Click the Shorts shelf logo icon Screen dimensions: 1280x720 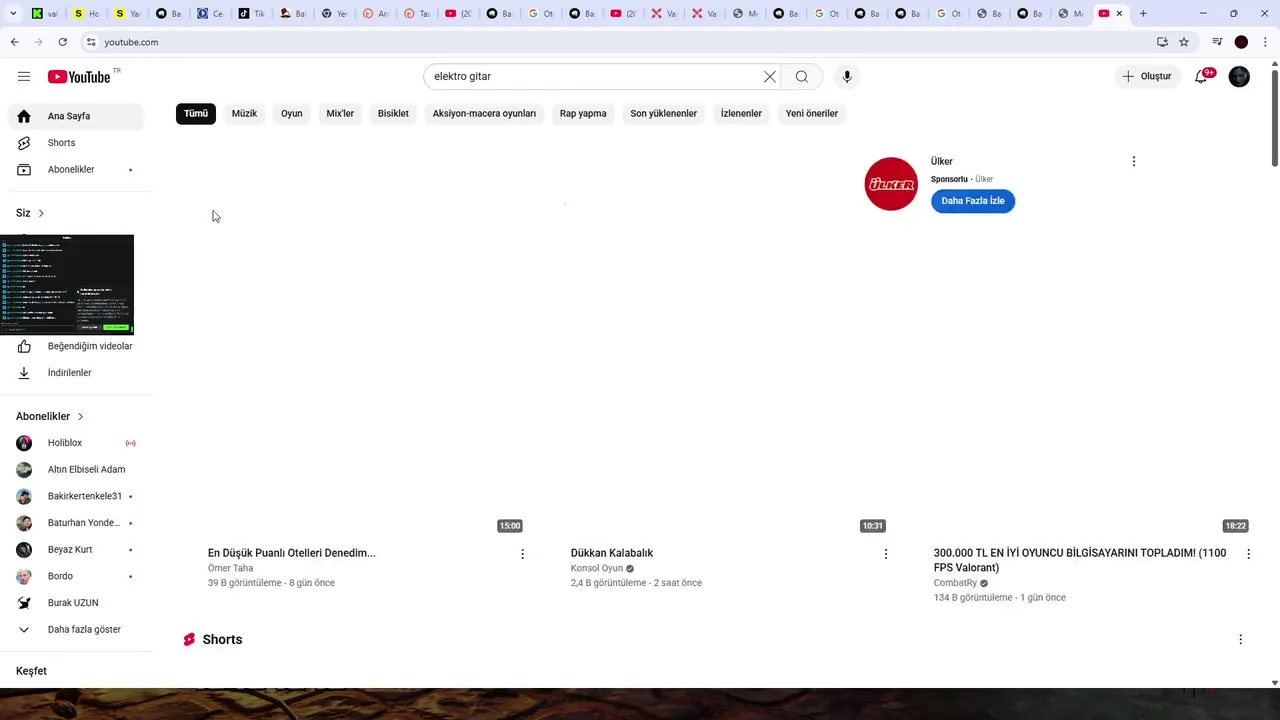coord(189,639)
